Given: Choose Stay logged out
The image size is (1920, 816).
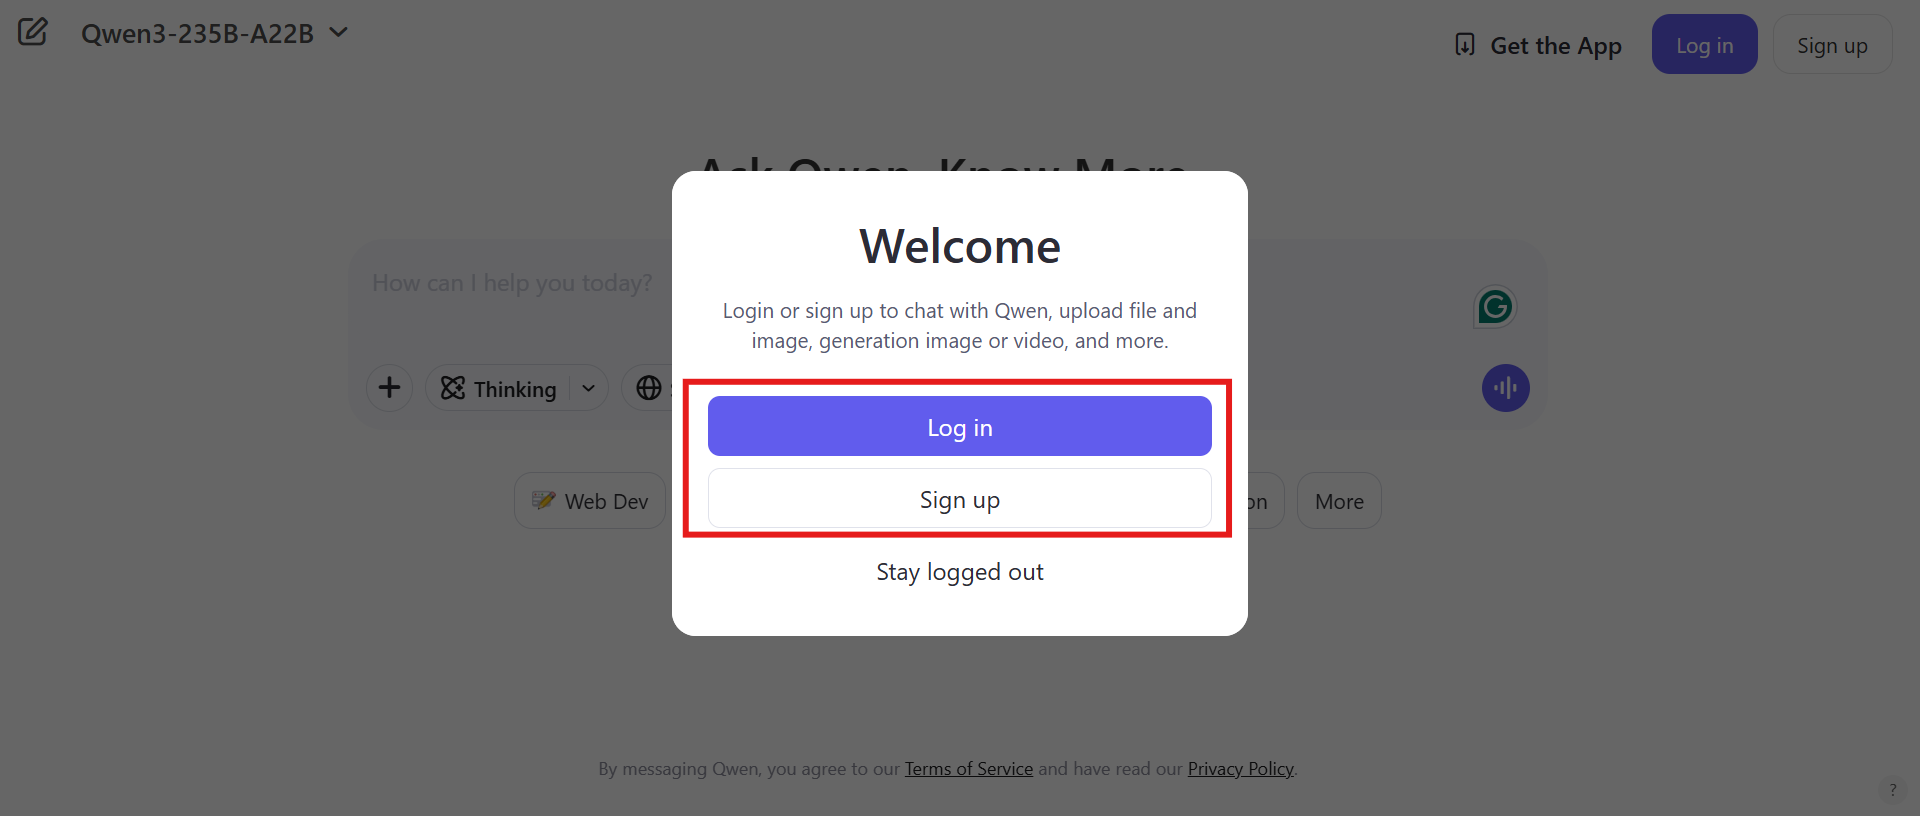Looking at the screenshot, I should 959,572.
